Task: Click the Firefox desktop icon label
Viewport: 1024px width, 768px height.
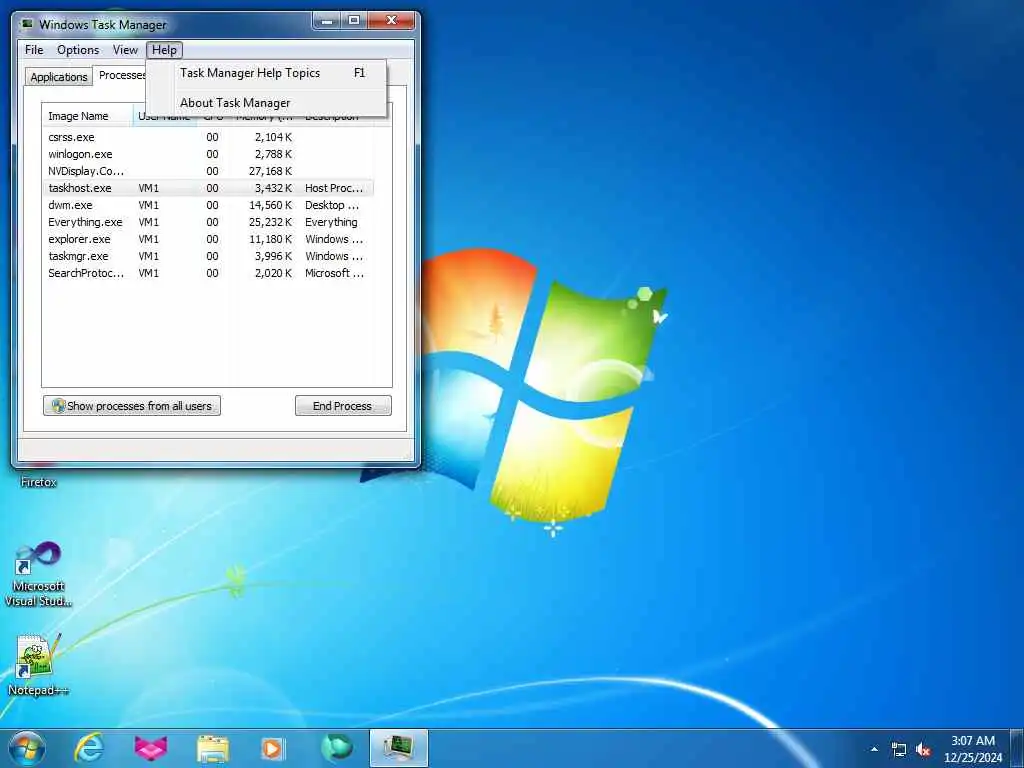Action: [39, 482]
